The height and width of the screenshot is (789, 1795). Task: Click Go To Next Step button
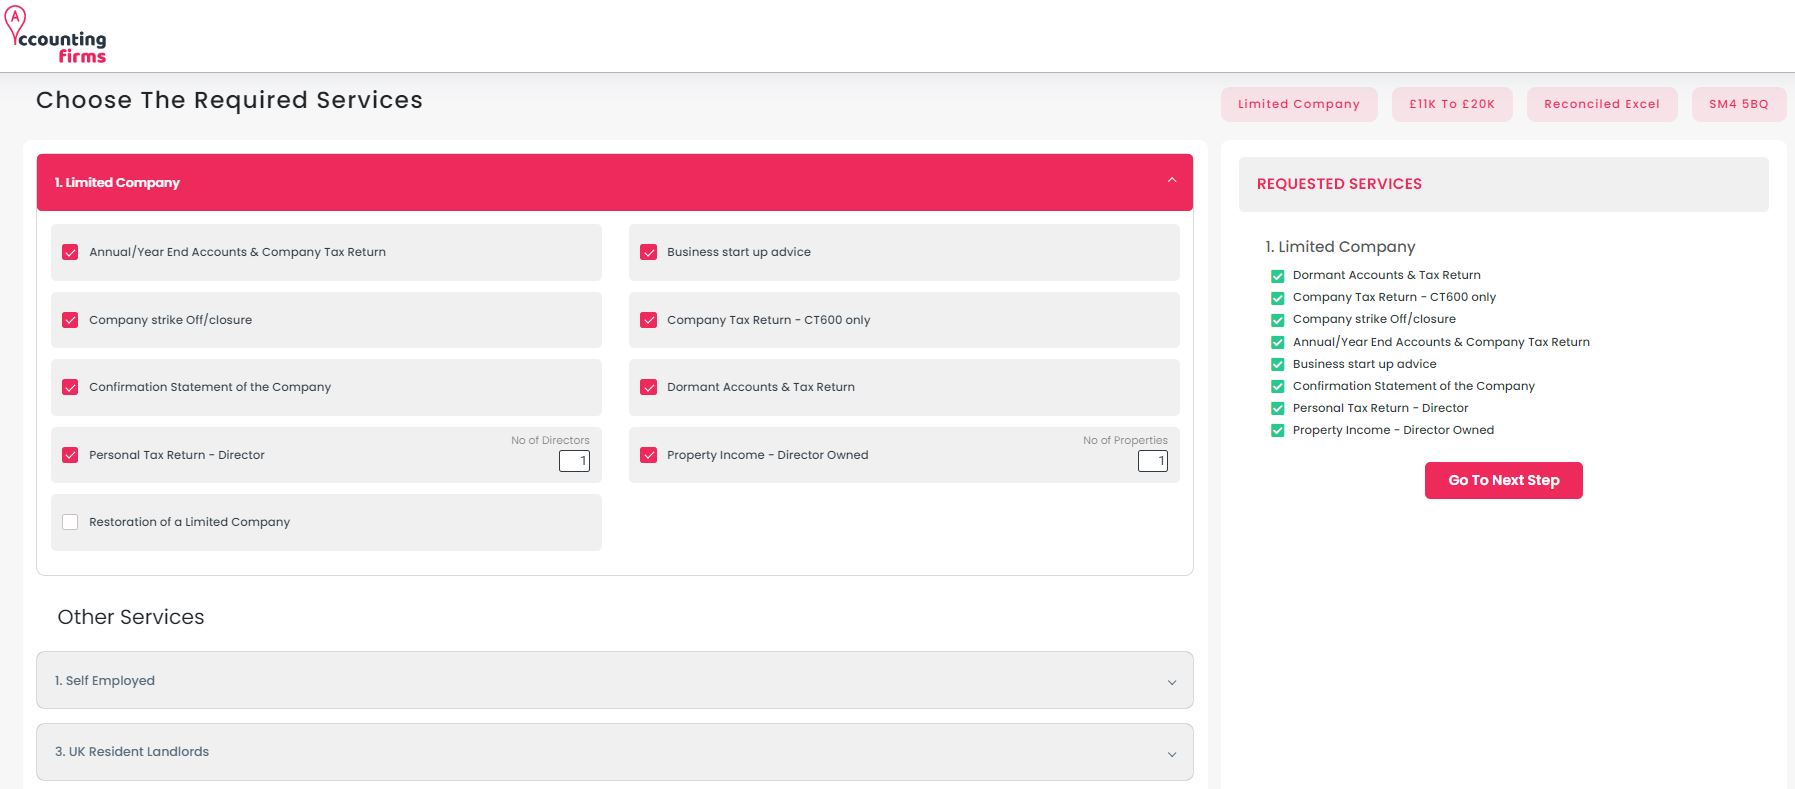pos(1504,480)
